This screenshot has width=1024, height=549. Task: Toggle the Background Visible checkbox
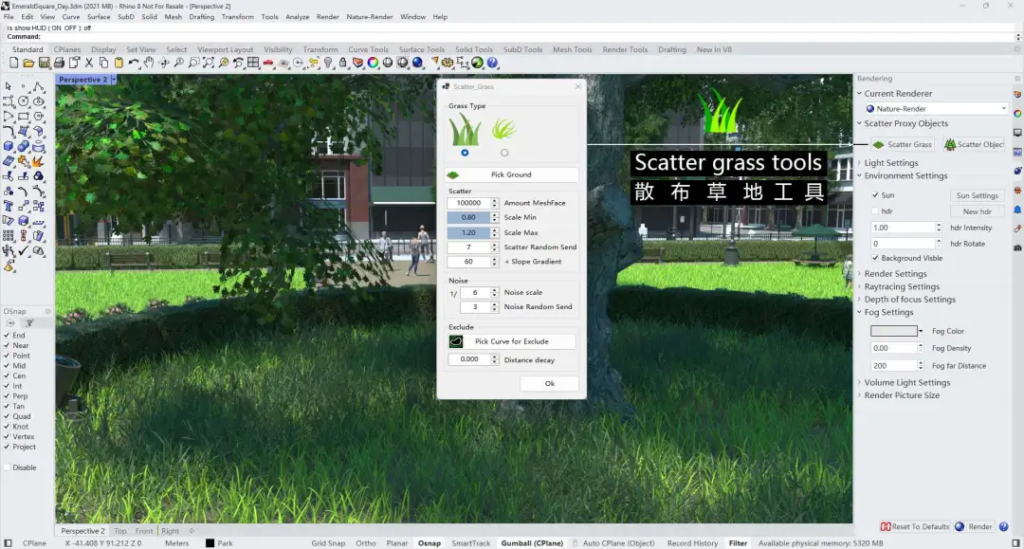coord(875,258)
